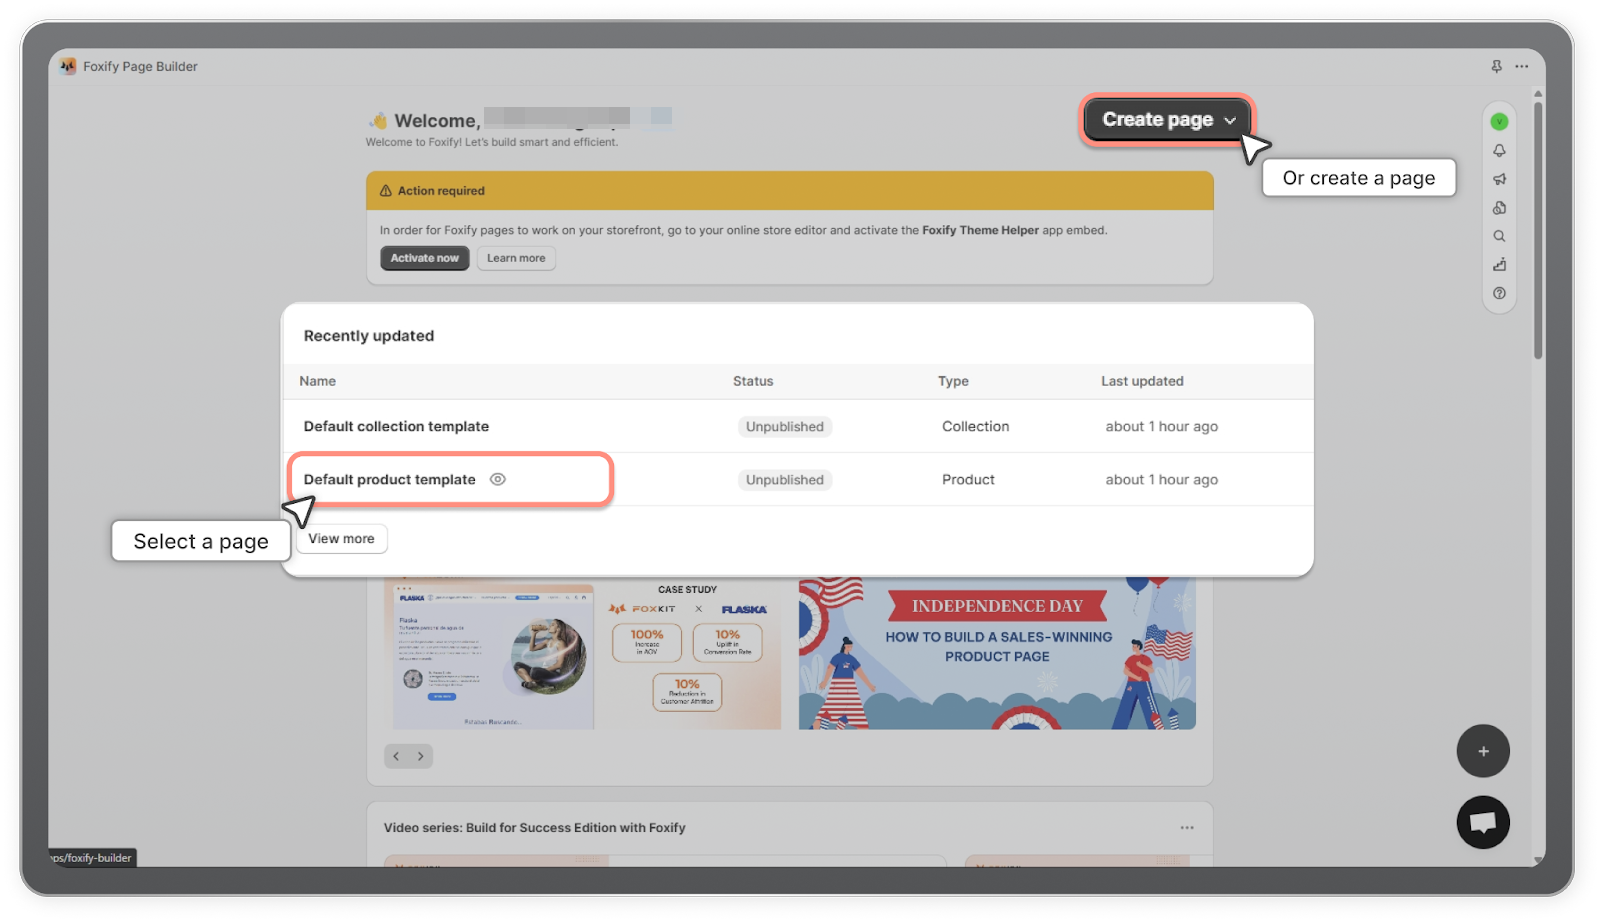Image resolution: width=1600 pixels, height=922 pixels.
Task: Open the Flaska case study thumbnail
Action: click(583, 655)
